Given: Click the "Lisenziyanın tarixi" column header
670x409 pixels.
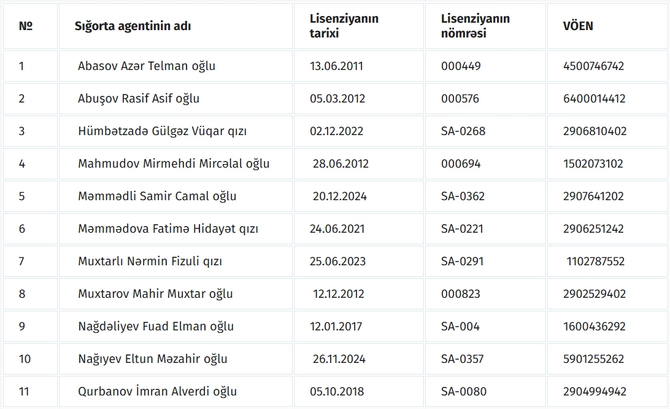Looking at the screenshot, I should 344,26.
